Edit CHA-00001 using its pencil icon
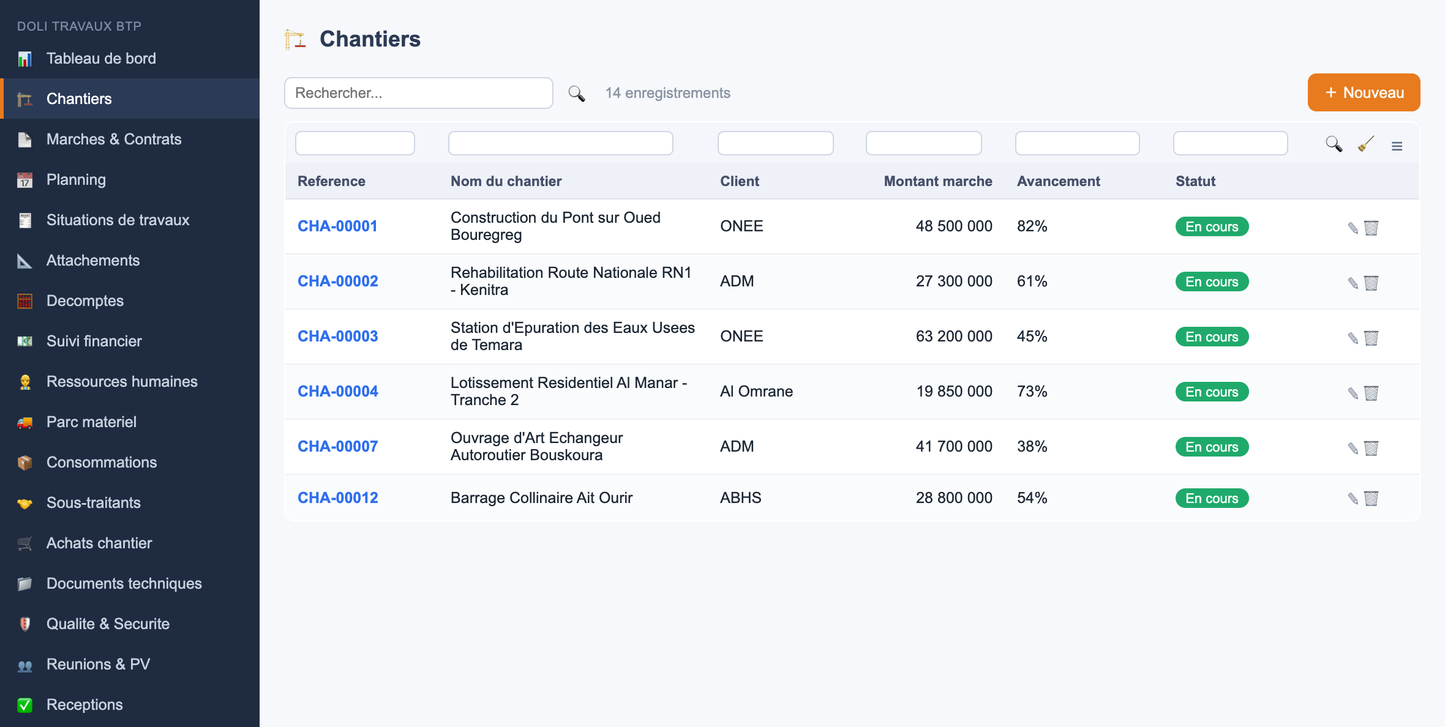1445x727 pixels. point(1353,228)
